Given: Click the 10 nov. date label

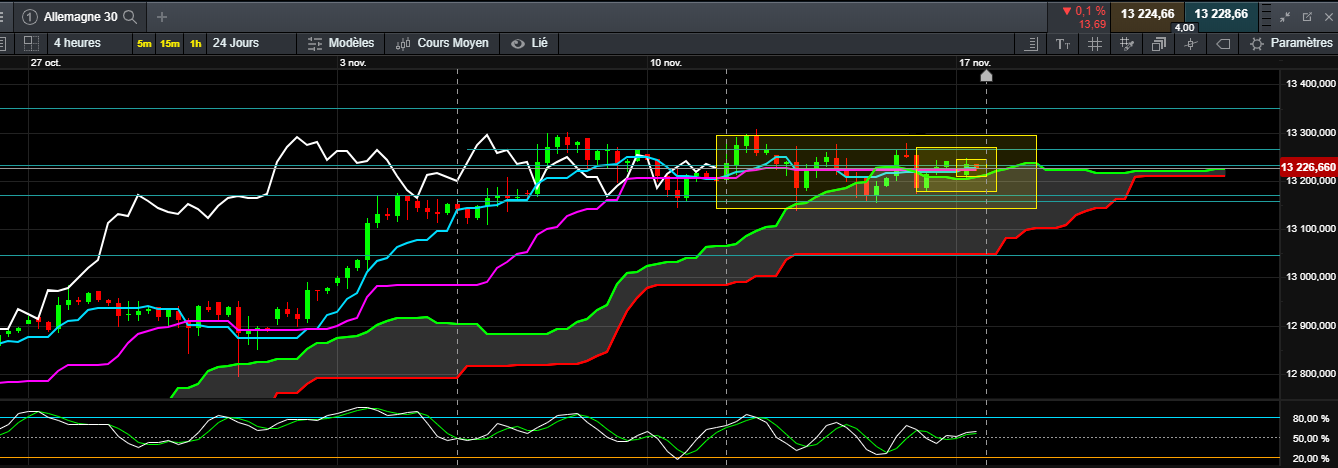Looking at the screenshot, I should (666, 62).
